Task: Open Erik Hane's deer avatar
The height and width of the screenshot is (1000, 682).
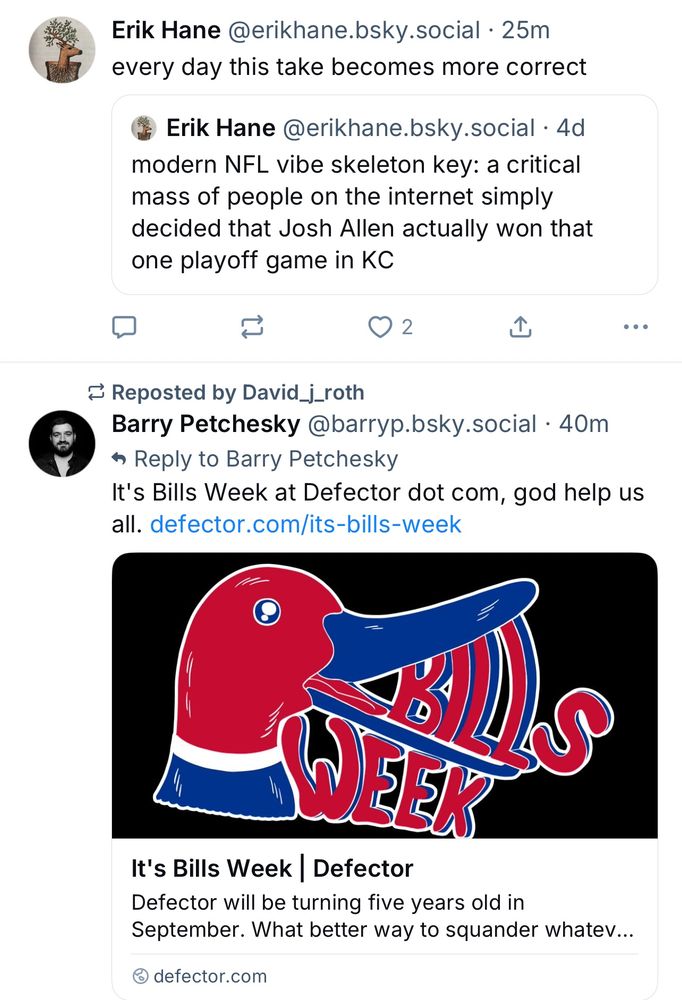Action: (62, 50)
